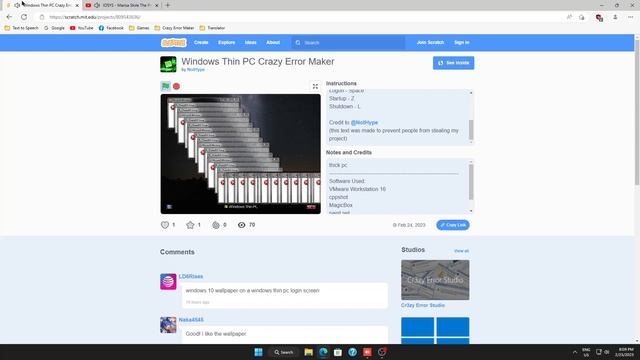Open fullscreen mode for the project stage
This screenshot has height=360, width=640.
click(x=315, y=86)
